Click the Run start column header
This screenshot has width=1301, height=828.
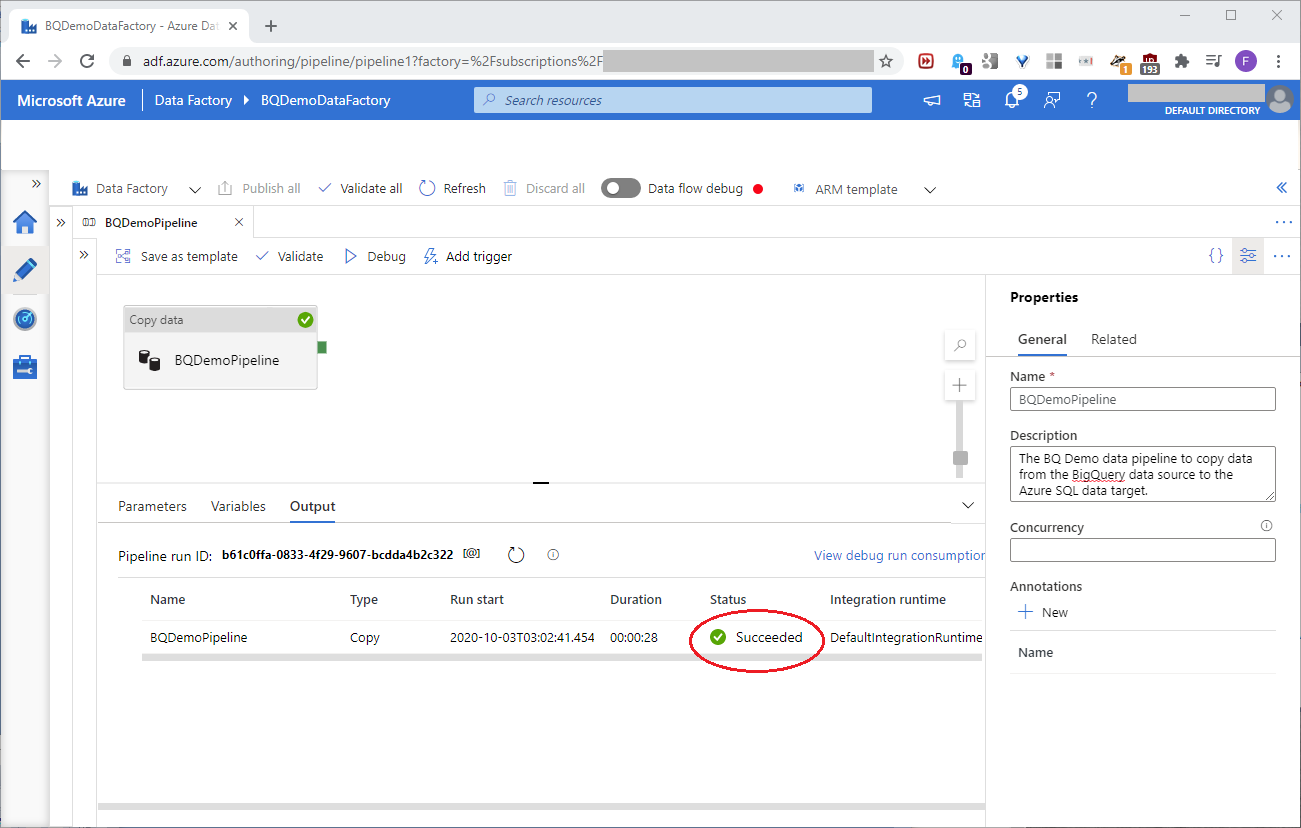click(x=477, y=599)
